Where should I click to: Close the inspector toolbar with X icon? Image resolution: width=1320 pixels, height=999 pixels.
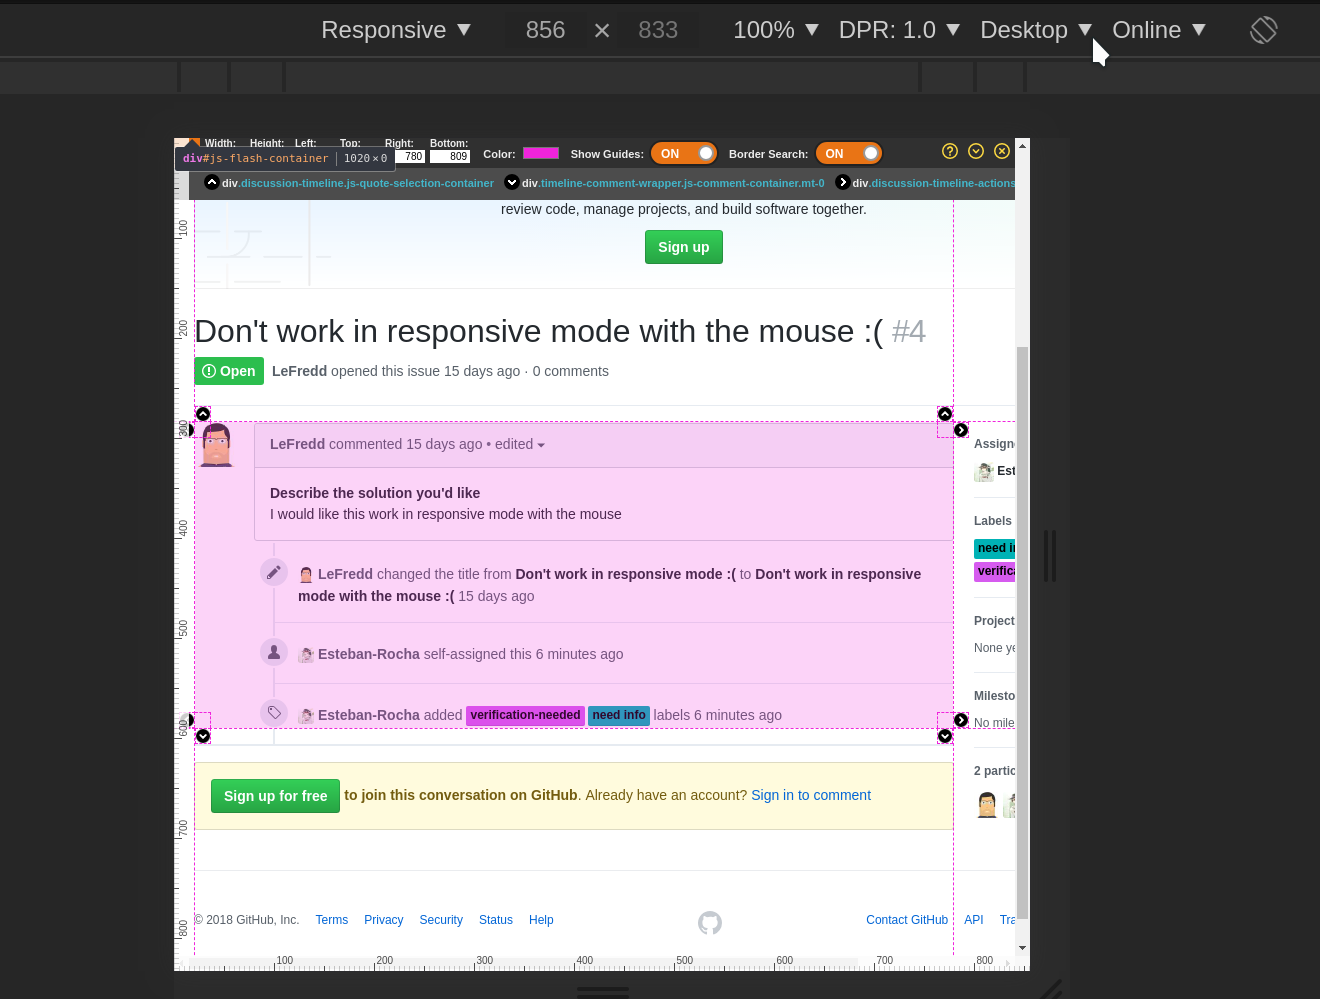(1002, 151)
